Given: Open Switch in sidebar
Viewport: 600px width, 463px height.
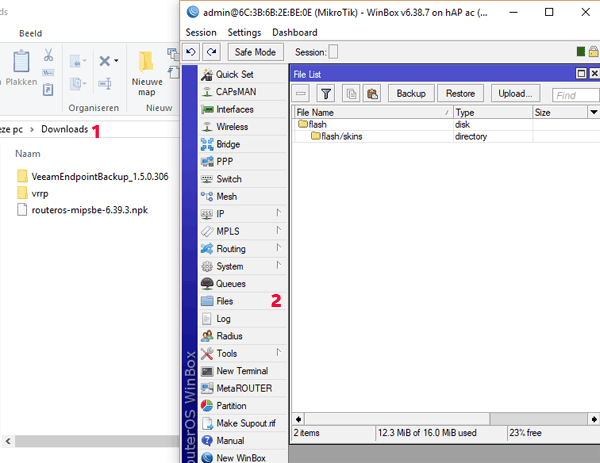Looking at the screenshot, I should [x=243, y=179].
